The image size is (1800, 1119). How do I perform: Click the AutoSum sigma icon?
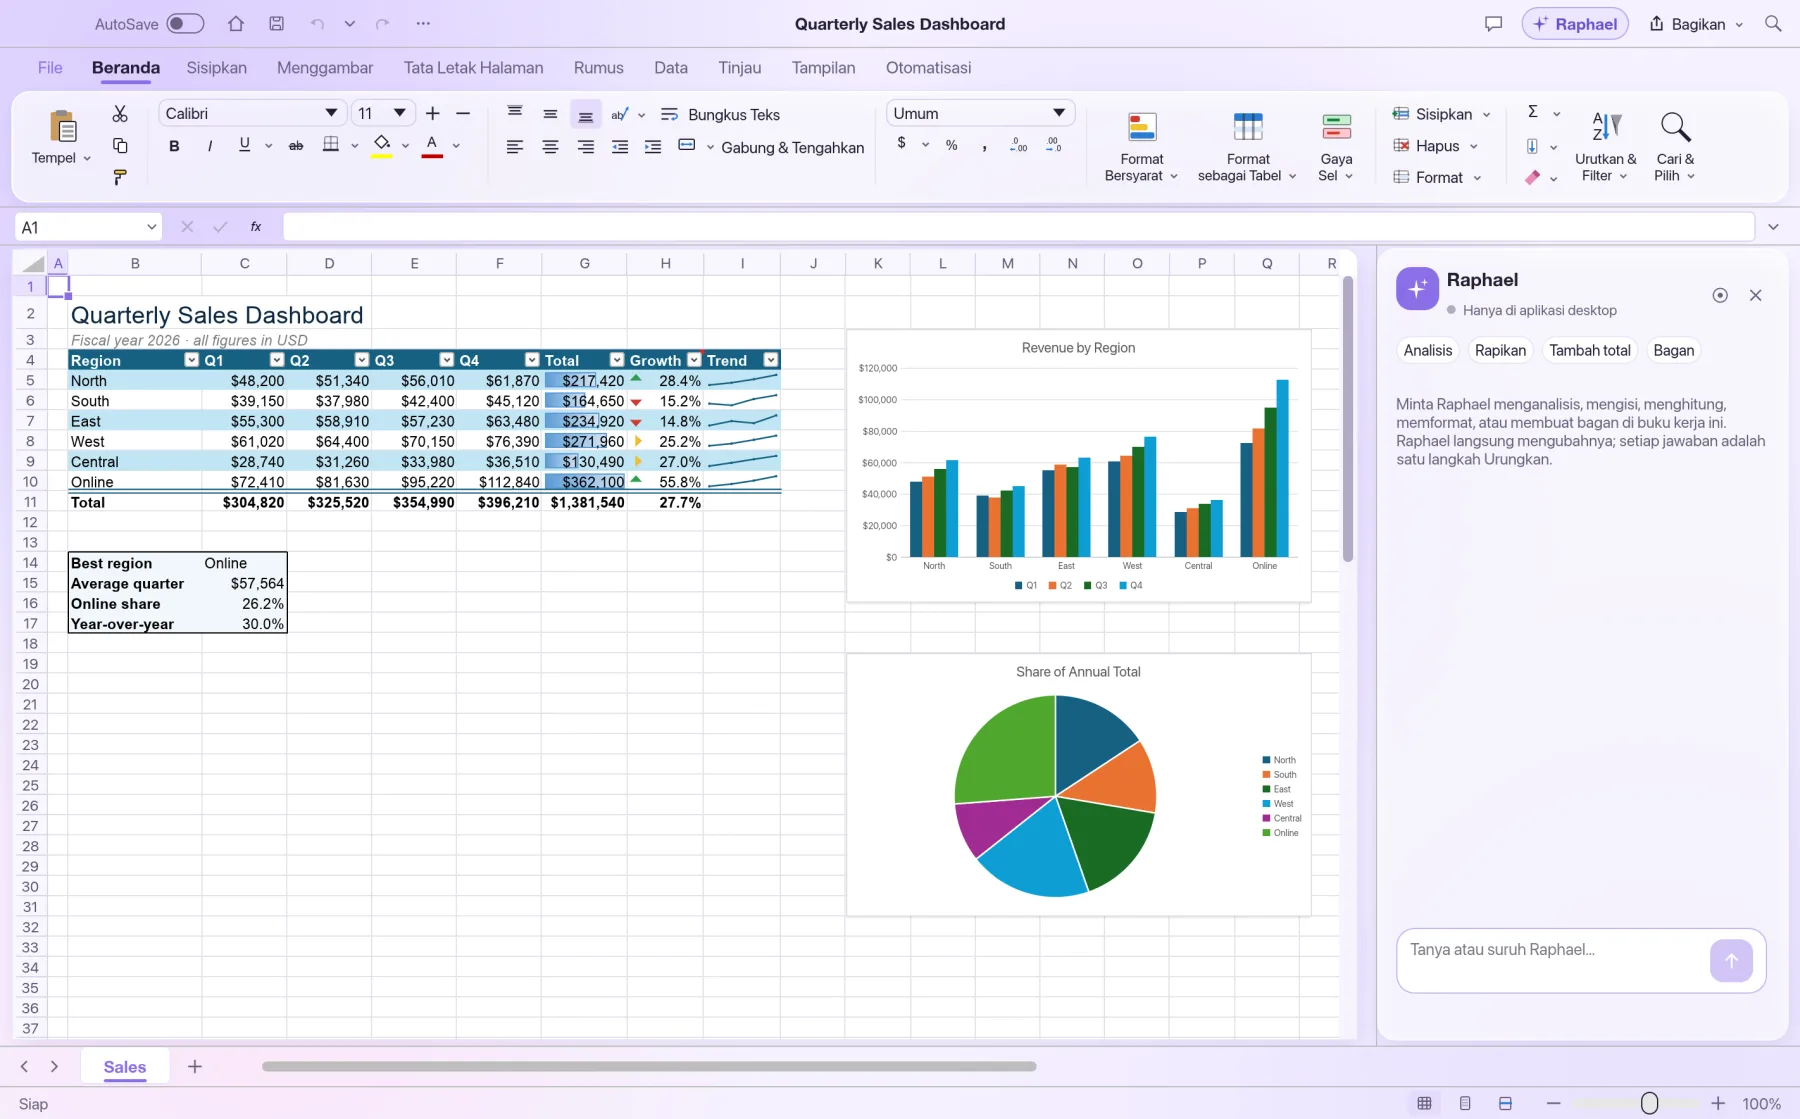(1533, 112)
